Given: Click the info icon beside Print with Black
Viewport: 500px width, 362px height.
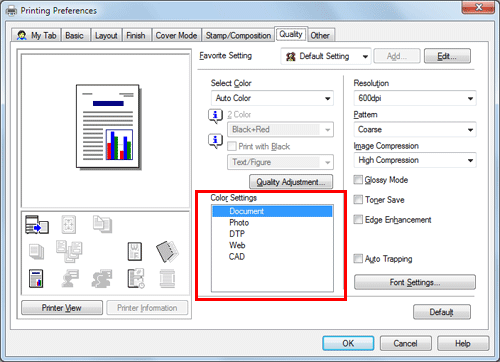Looking at the screenshot, I should tap(215, 141).
